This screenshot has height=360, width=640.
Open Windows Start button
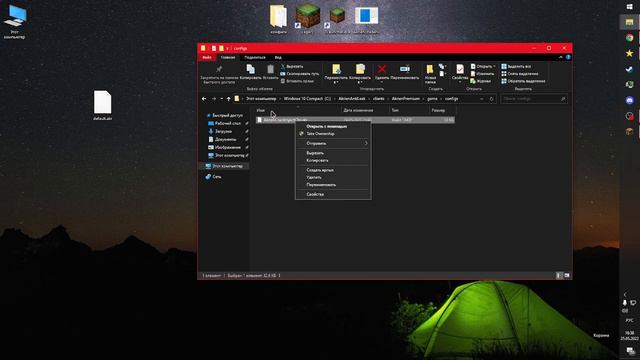[x=629, y=7]
